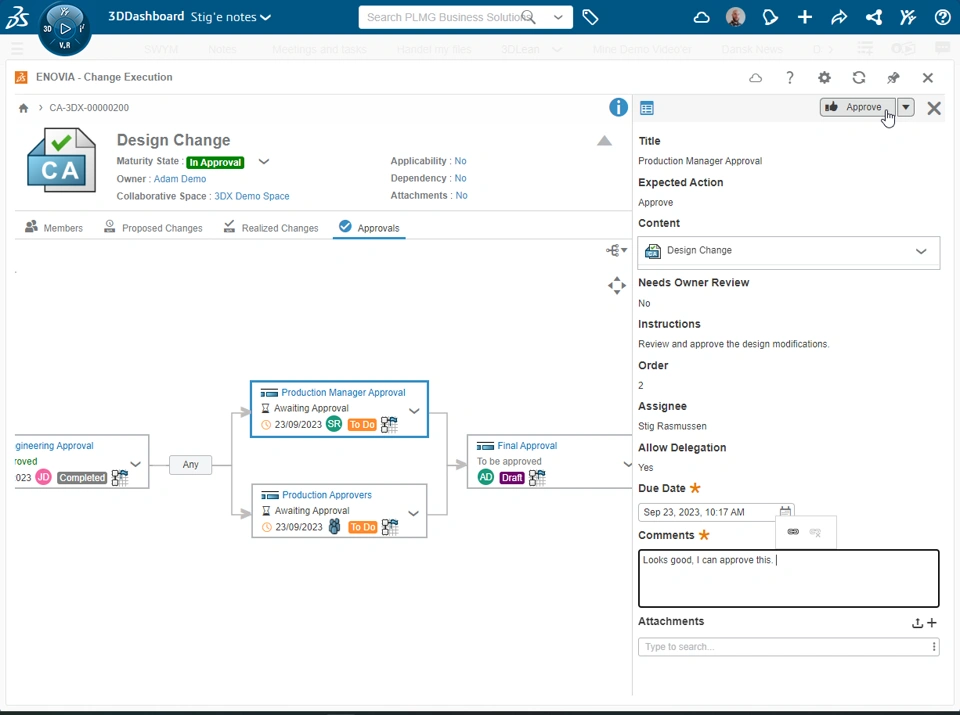Switch to Proposed Changes tab
960x715 pixels.
point(153,227)
